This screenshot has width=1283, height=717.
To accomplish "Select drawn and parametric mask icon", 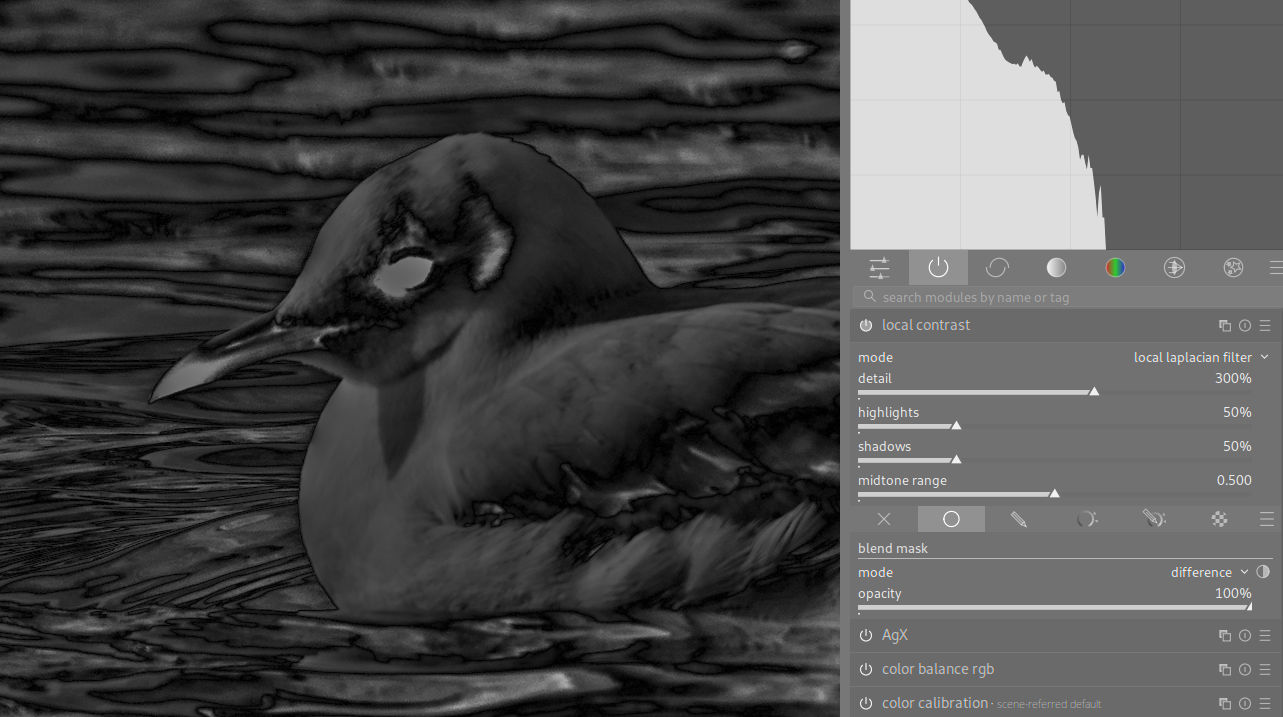I will (x=1153, y=519).
